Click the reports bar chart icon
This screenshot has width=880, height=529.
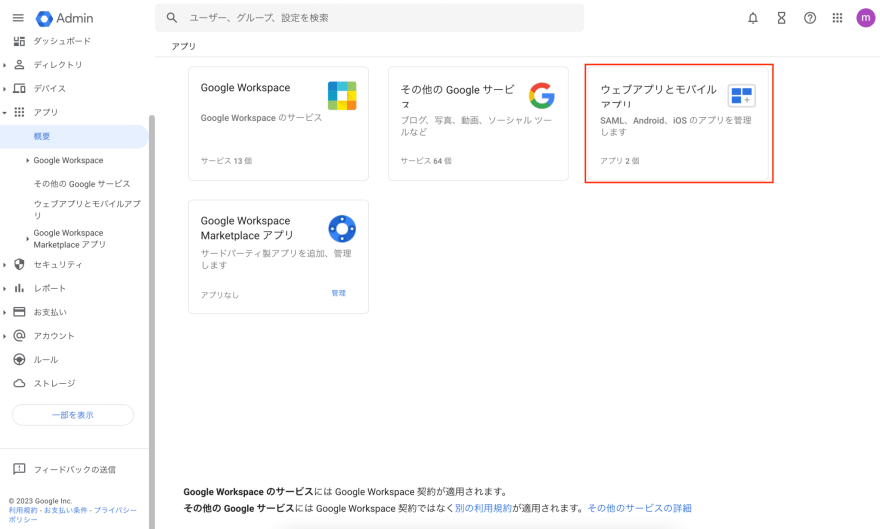coord(19,288)
